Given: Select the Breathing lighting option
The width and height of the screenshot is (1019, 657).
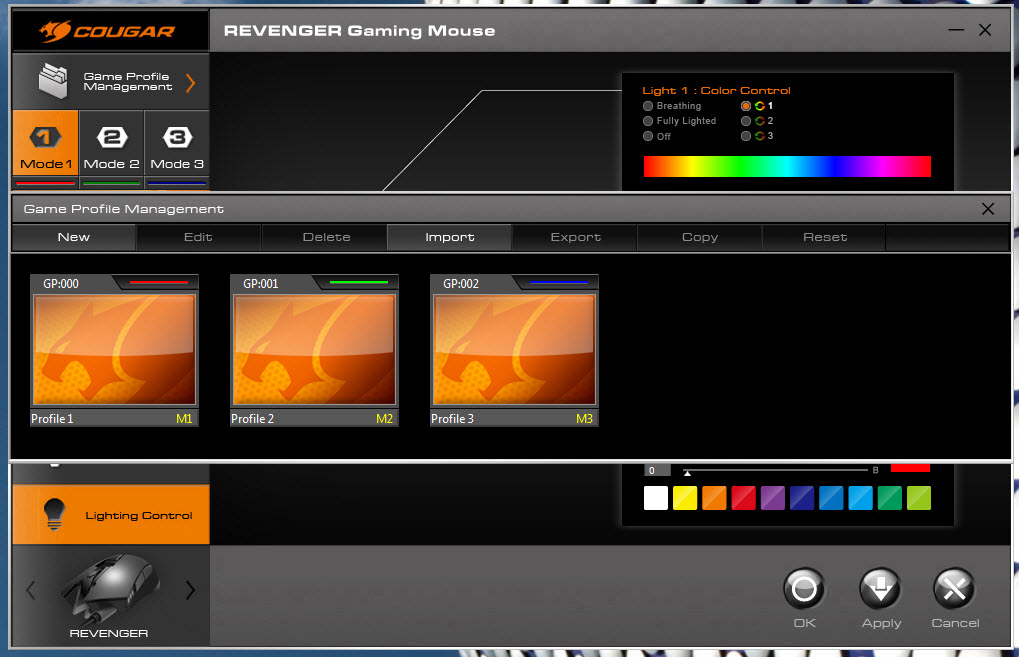Looking at the screenshot, I should coord(648,106).
